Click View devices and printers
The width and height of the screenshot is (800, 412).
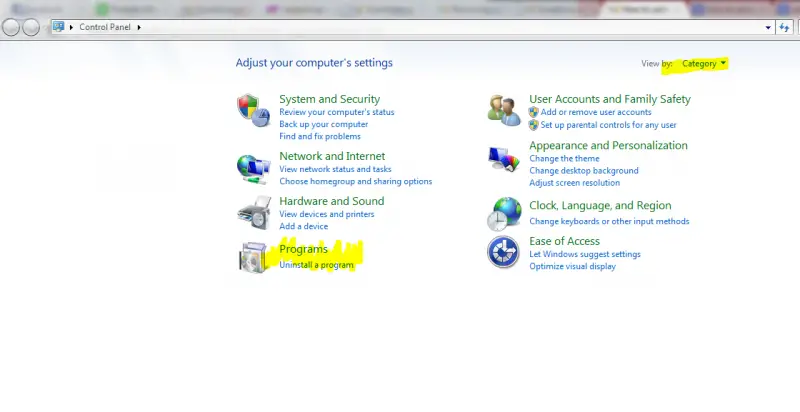327,214
